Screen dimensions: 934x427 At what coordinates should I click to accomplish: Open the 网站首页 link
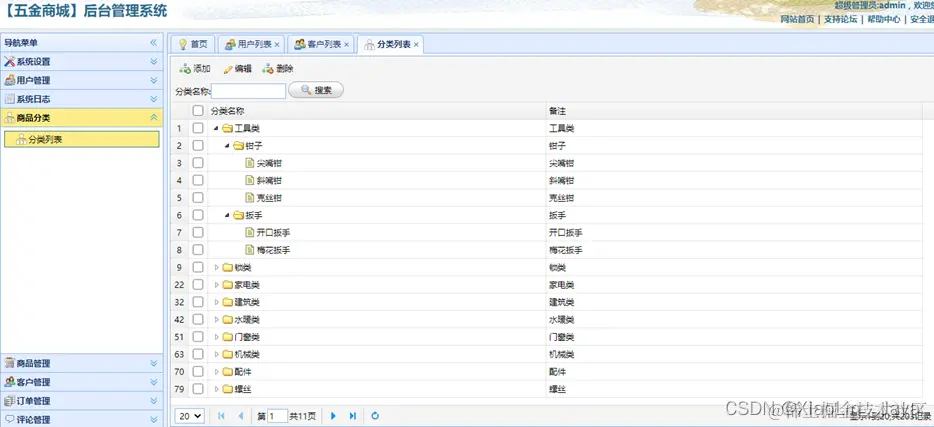click(x=797, y=19)
